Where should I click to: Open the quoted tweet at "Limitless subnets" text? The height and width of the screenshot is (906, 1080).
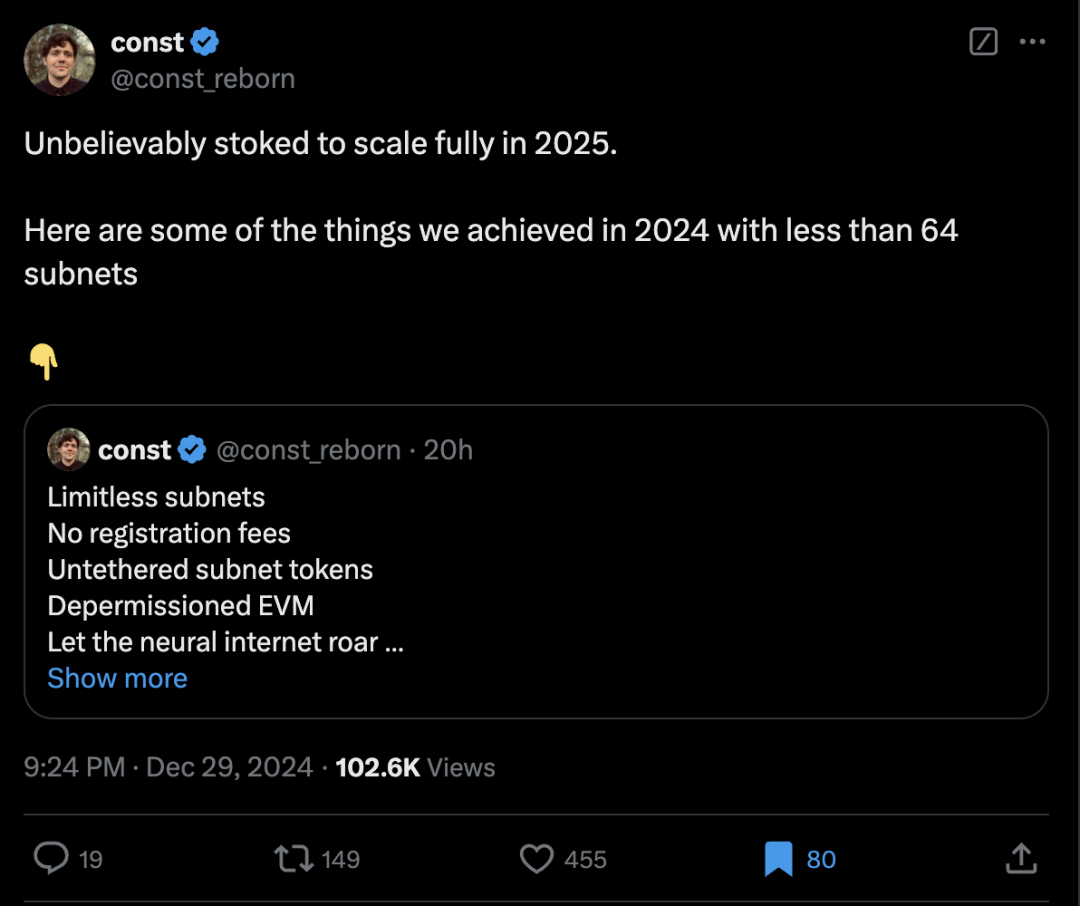point(156,497)
